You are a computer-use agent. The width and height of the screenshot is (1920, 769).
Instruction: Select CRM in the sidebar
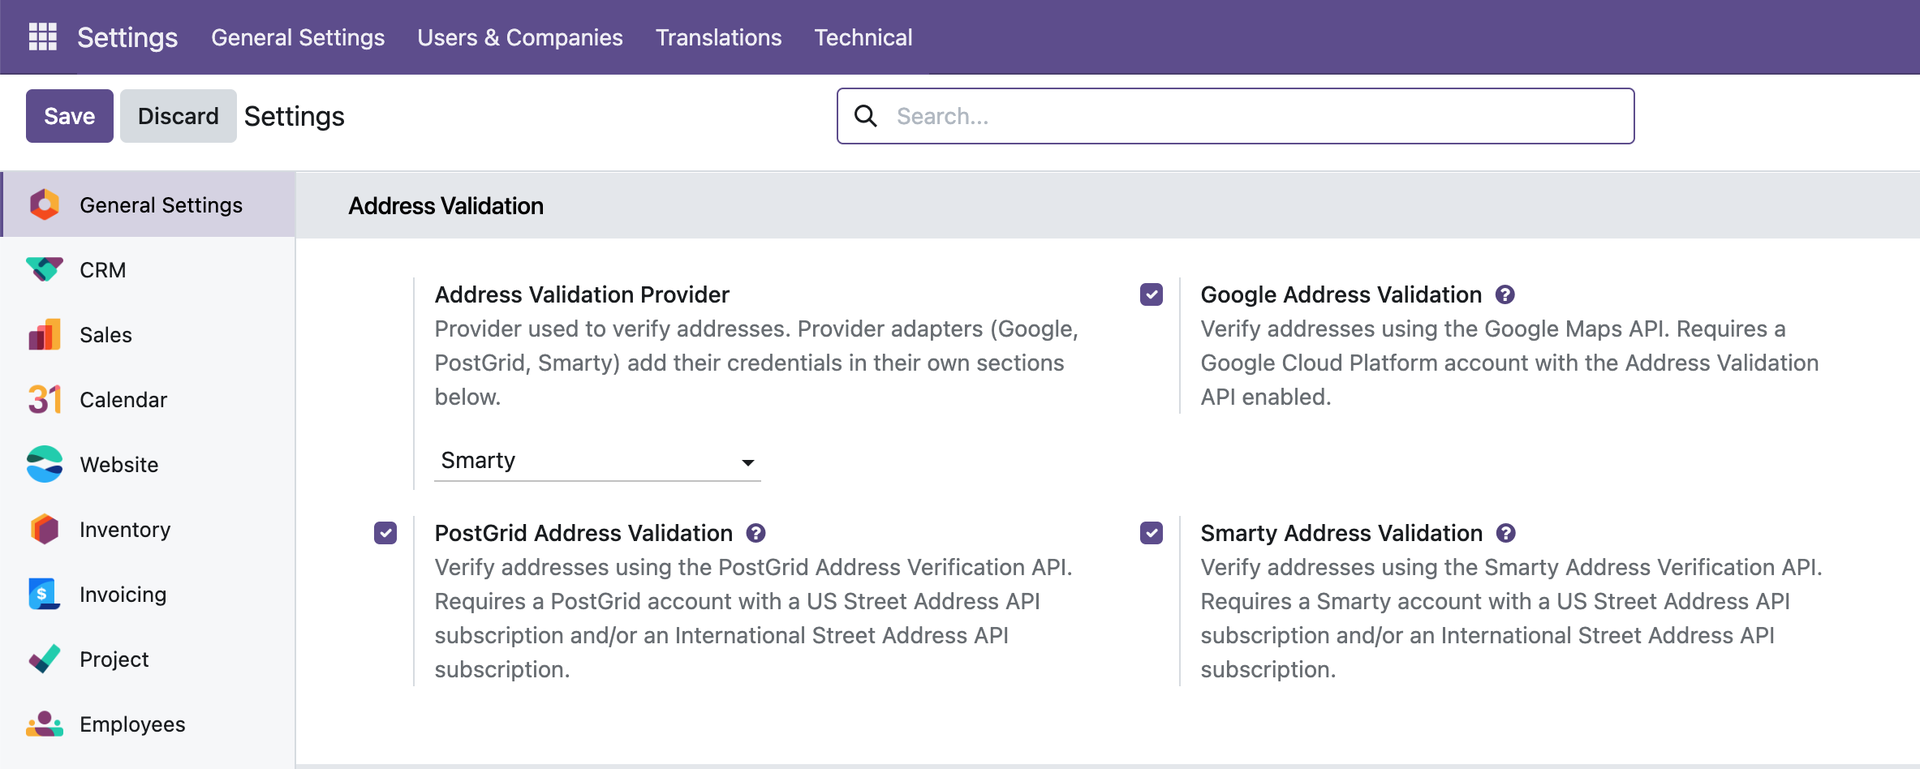tap(148, 270)
